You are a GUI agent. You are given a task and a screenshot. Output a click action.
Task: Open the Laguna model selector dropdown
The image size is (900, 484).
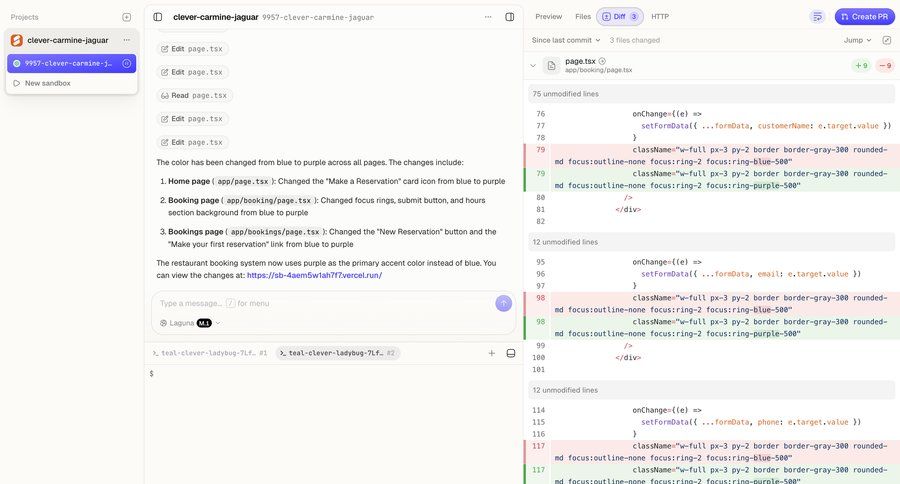click(x=190, y=323)
